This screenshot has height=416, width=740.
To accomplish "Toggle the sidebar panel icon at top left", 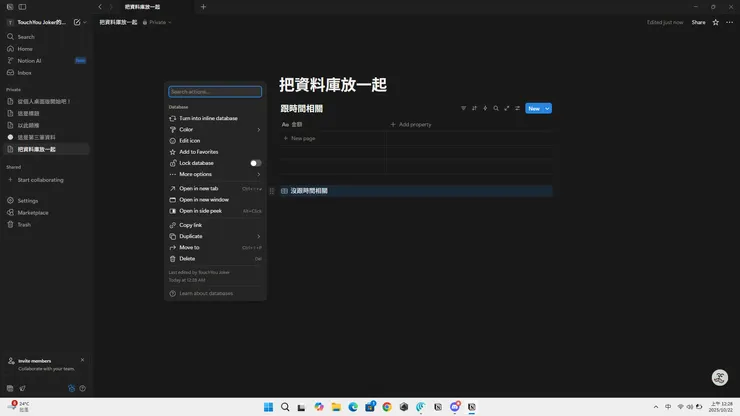I will (22, 7).
